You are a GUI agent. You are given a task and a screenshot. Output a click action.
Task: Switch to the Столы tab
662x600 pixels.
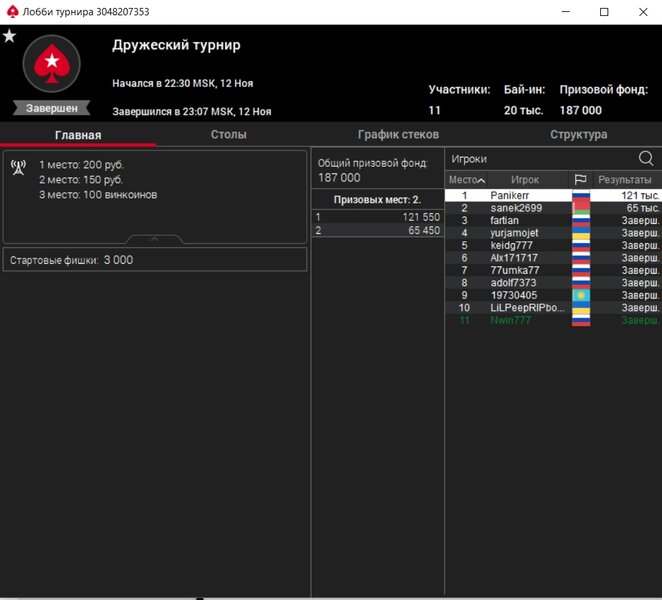click(228, 135)
